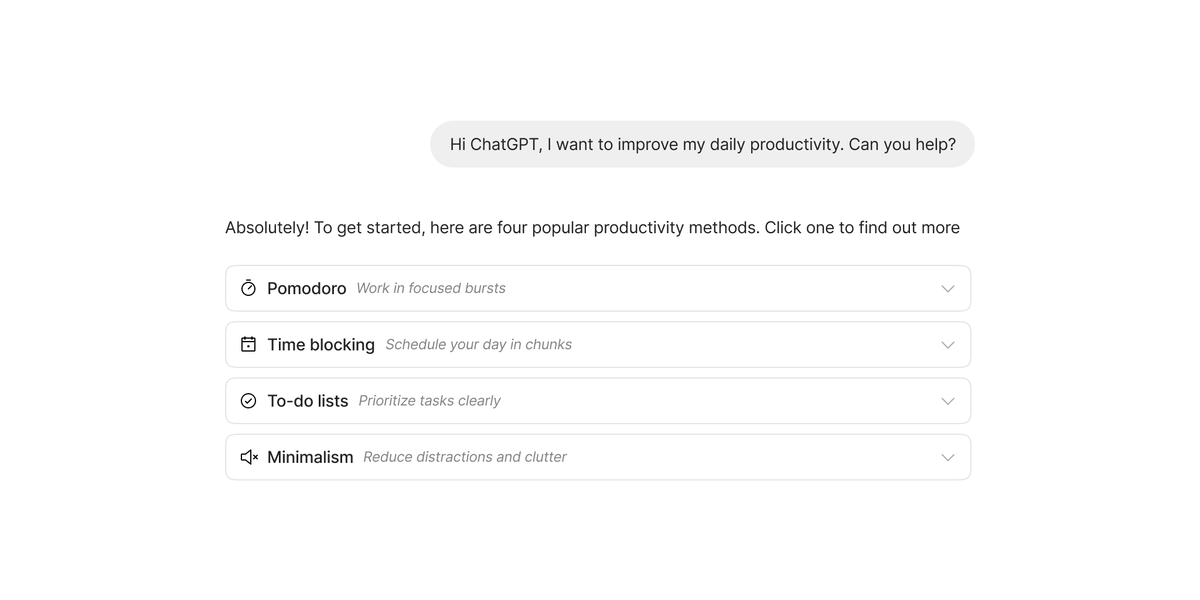The width and height of the screenshot is (1200, 600).
Task: Click 'Hi ChatGPT' greeting in the user bubble
Action: (x=495, y=144)
